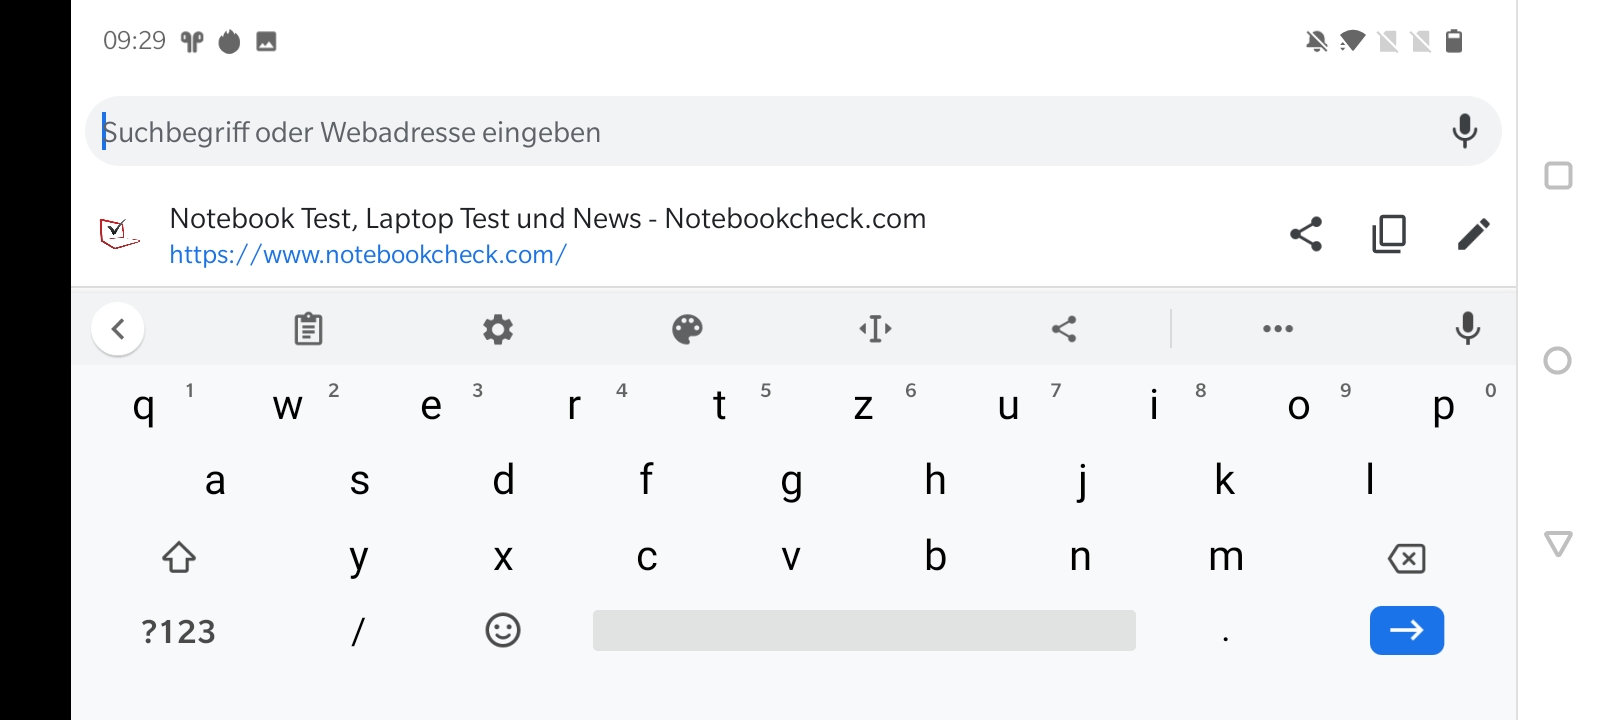Tap the Android home circle button

point(1558,361)
